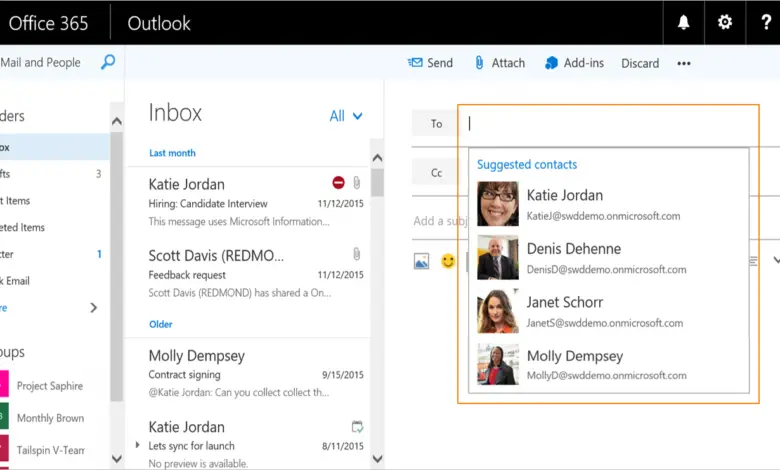Open Feedback request email from Scott Davis

pyautogui.click(x=249, y=273)
